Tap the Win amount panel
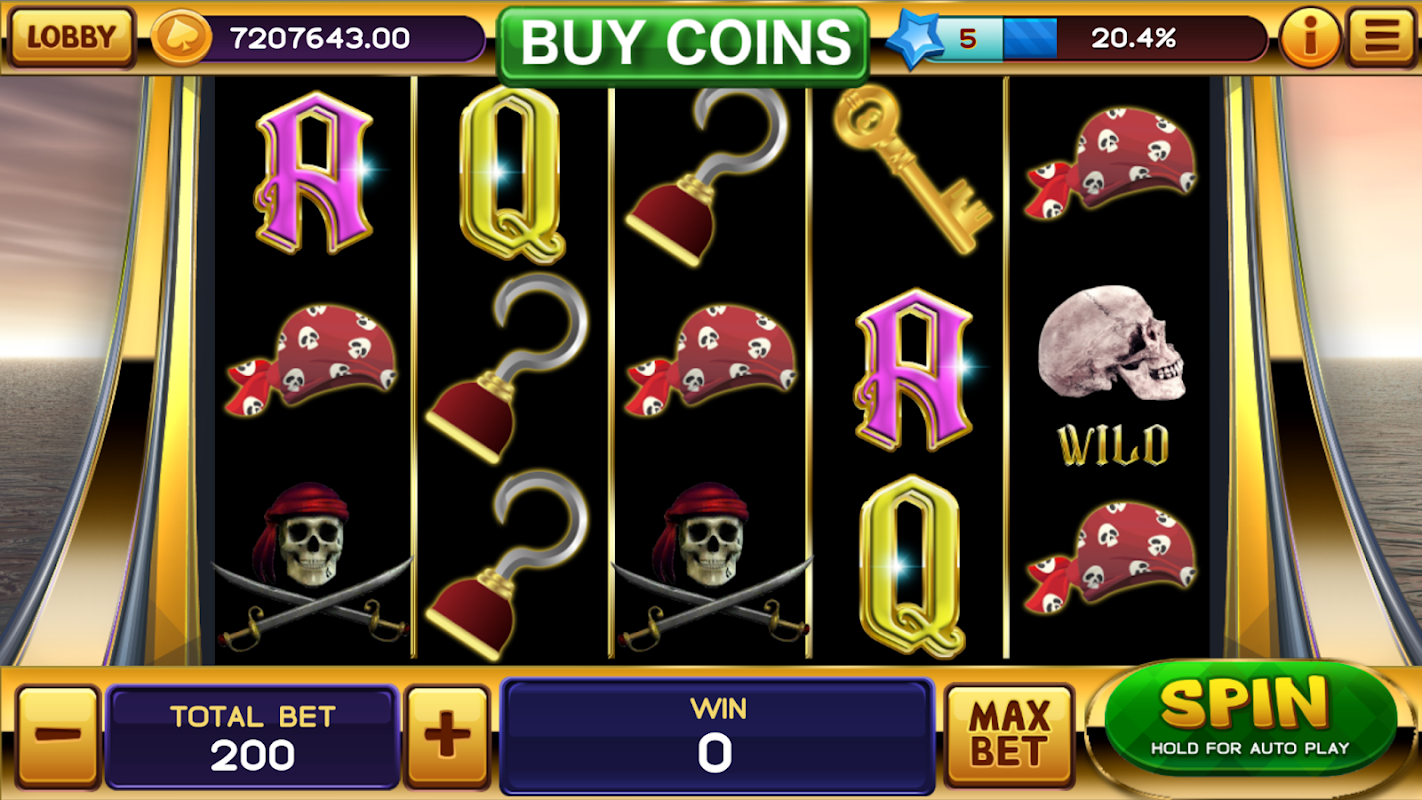The height and width of the screenshot is (800, 1422). [717, 736]
